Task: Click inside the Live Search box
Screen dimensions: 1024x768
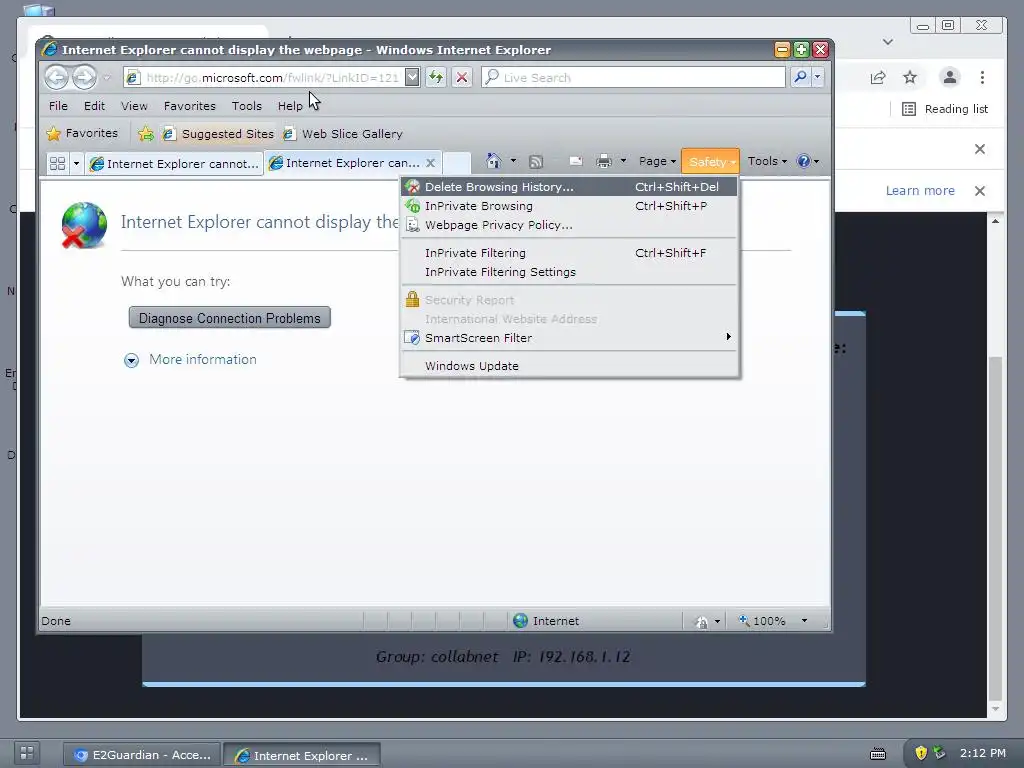Action: pos(633,77)
